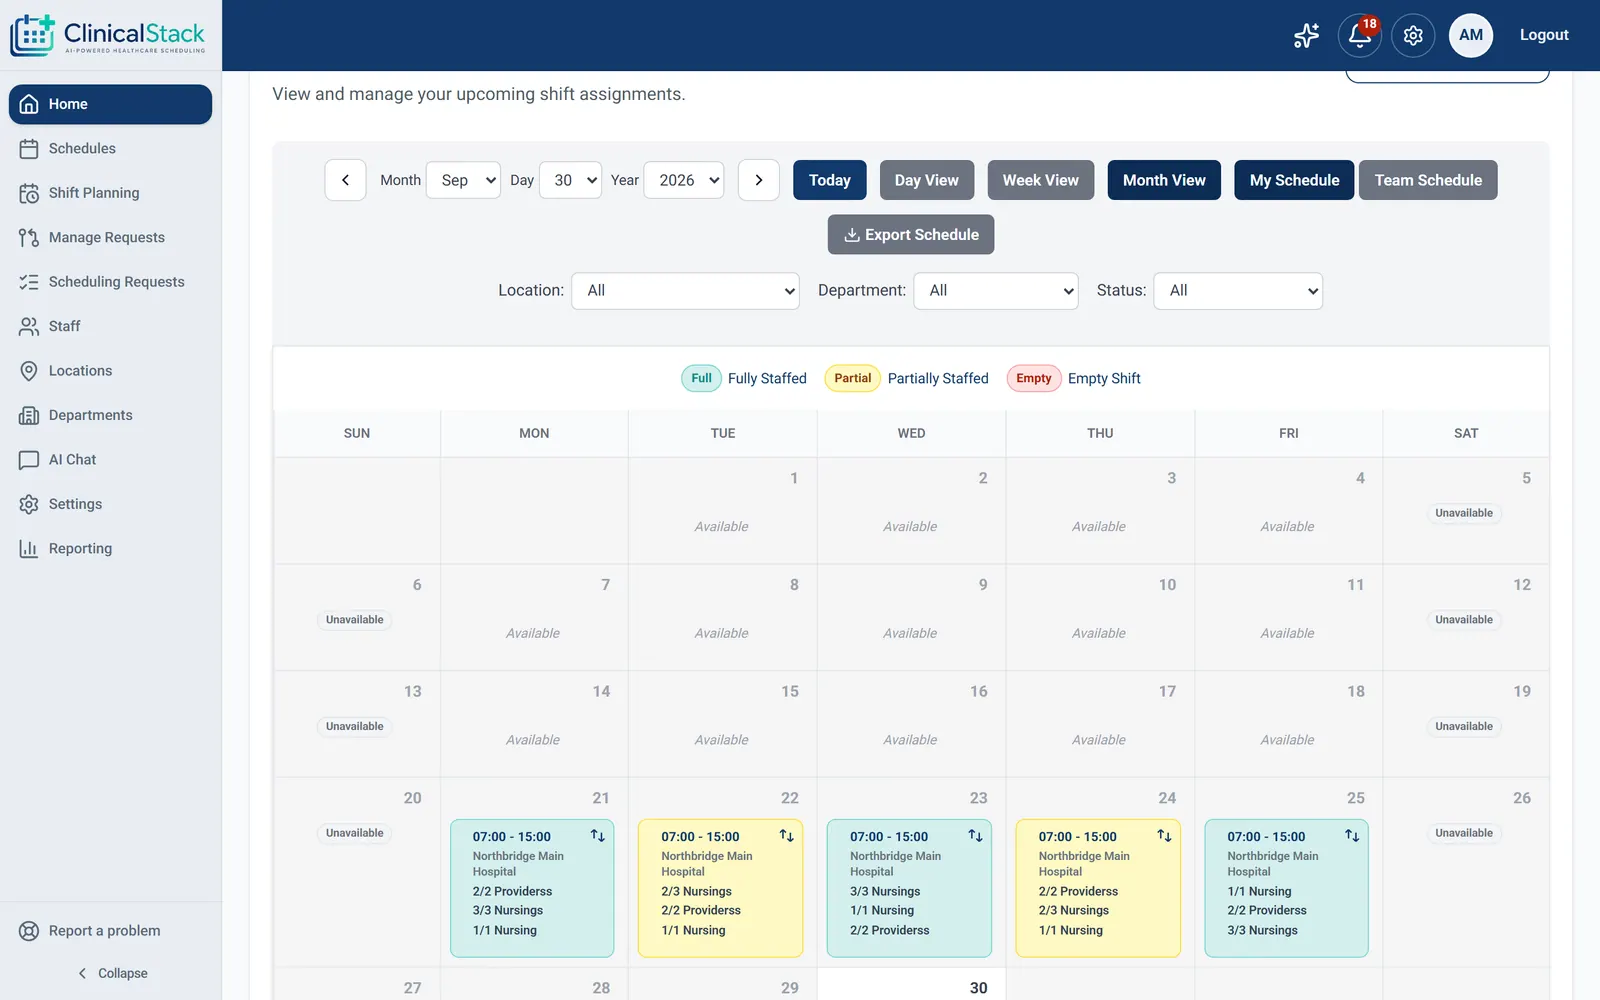Click the Logout link
The image size is (1600, 1000).
pyautogui.click(x=1544, y=35)
